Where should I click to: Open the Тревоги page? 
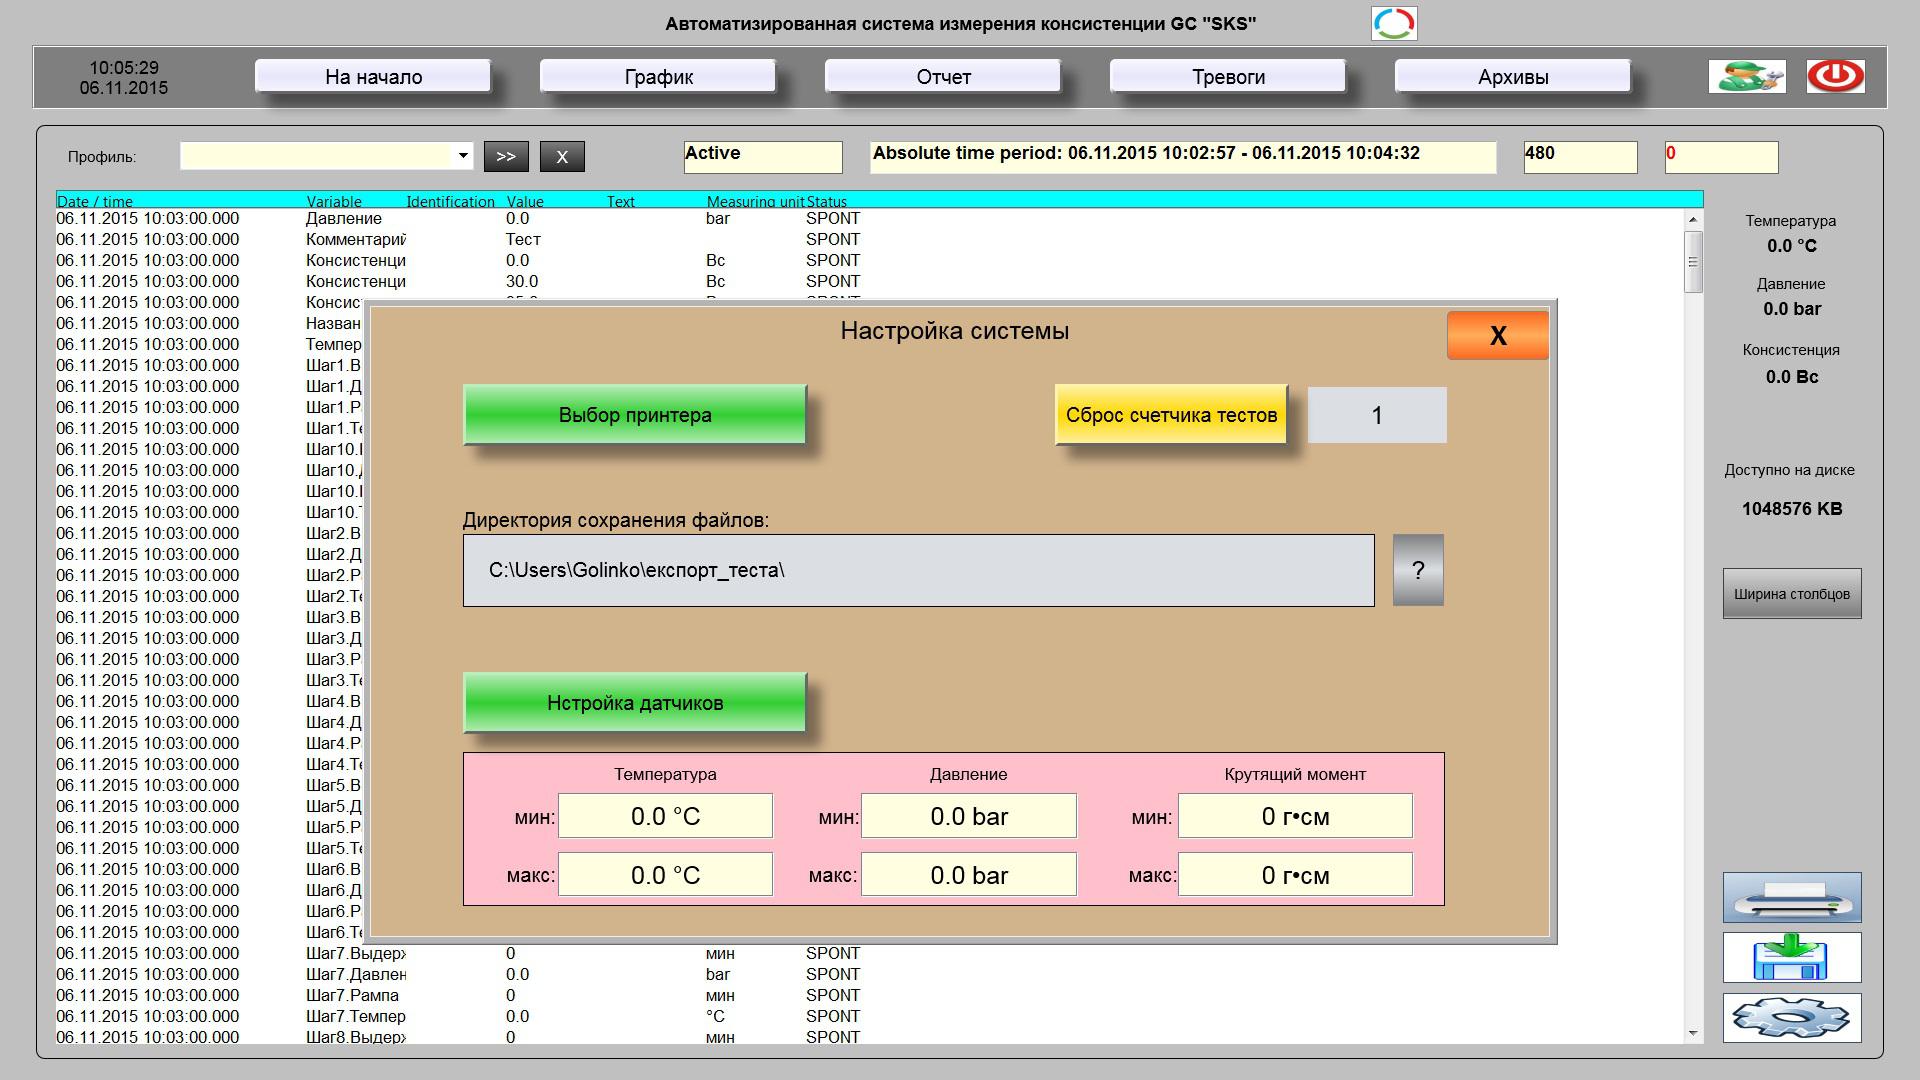1228,77
